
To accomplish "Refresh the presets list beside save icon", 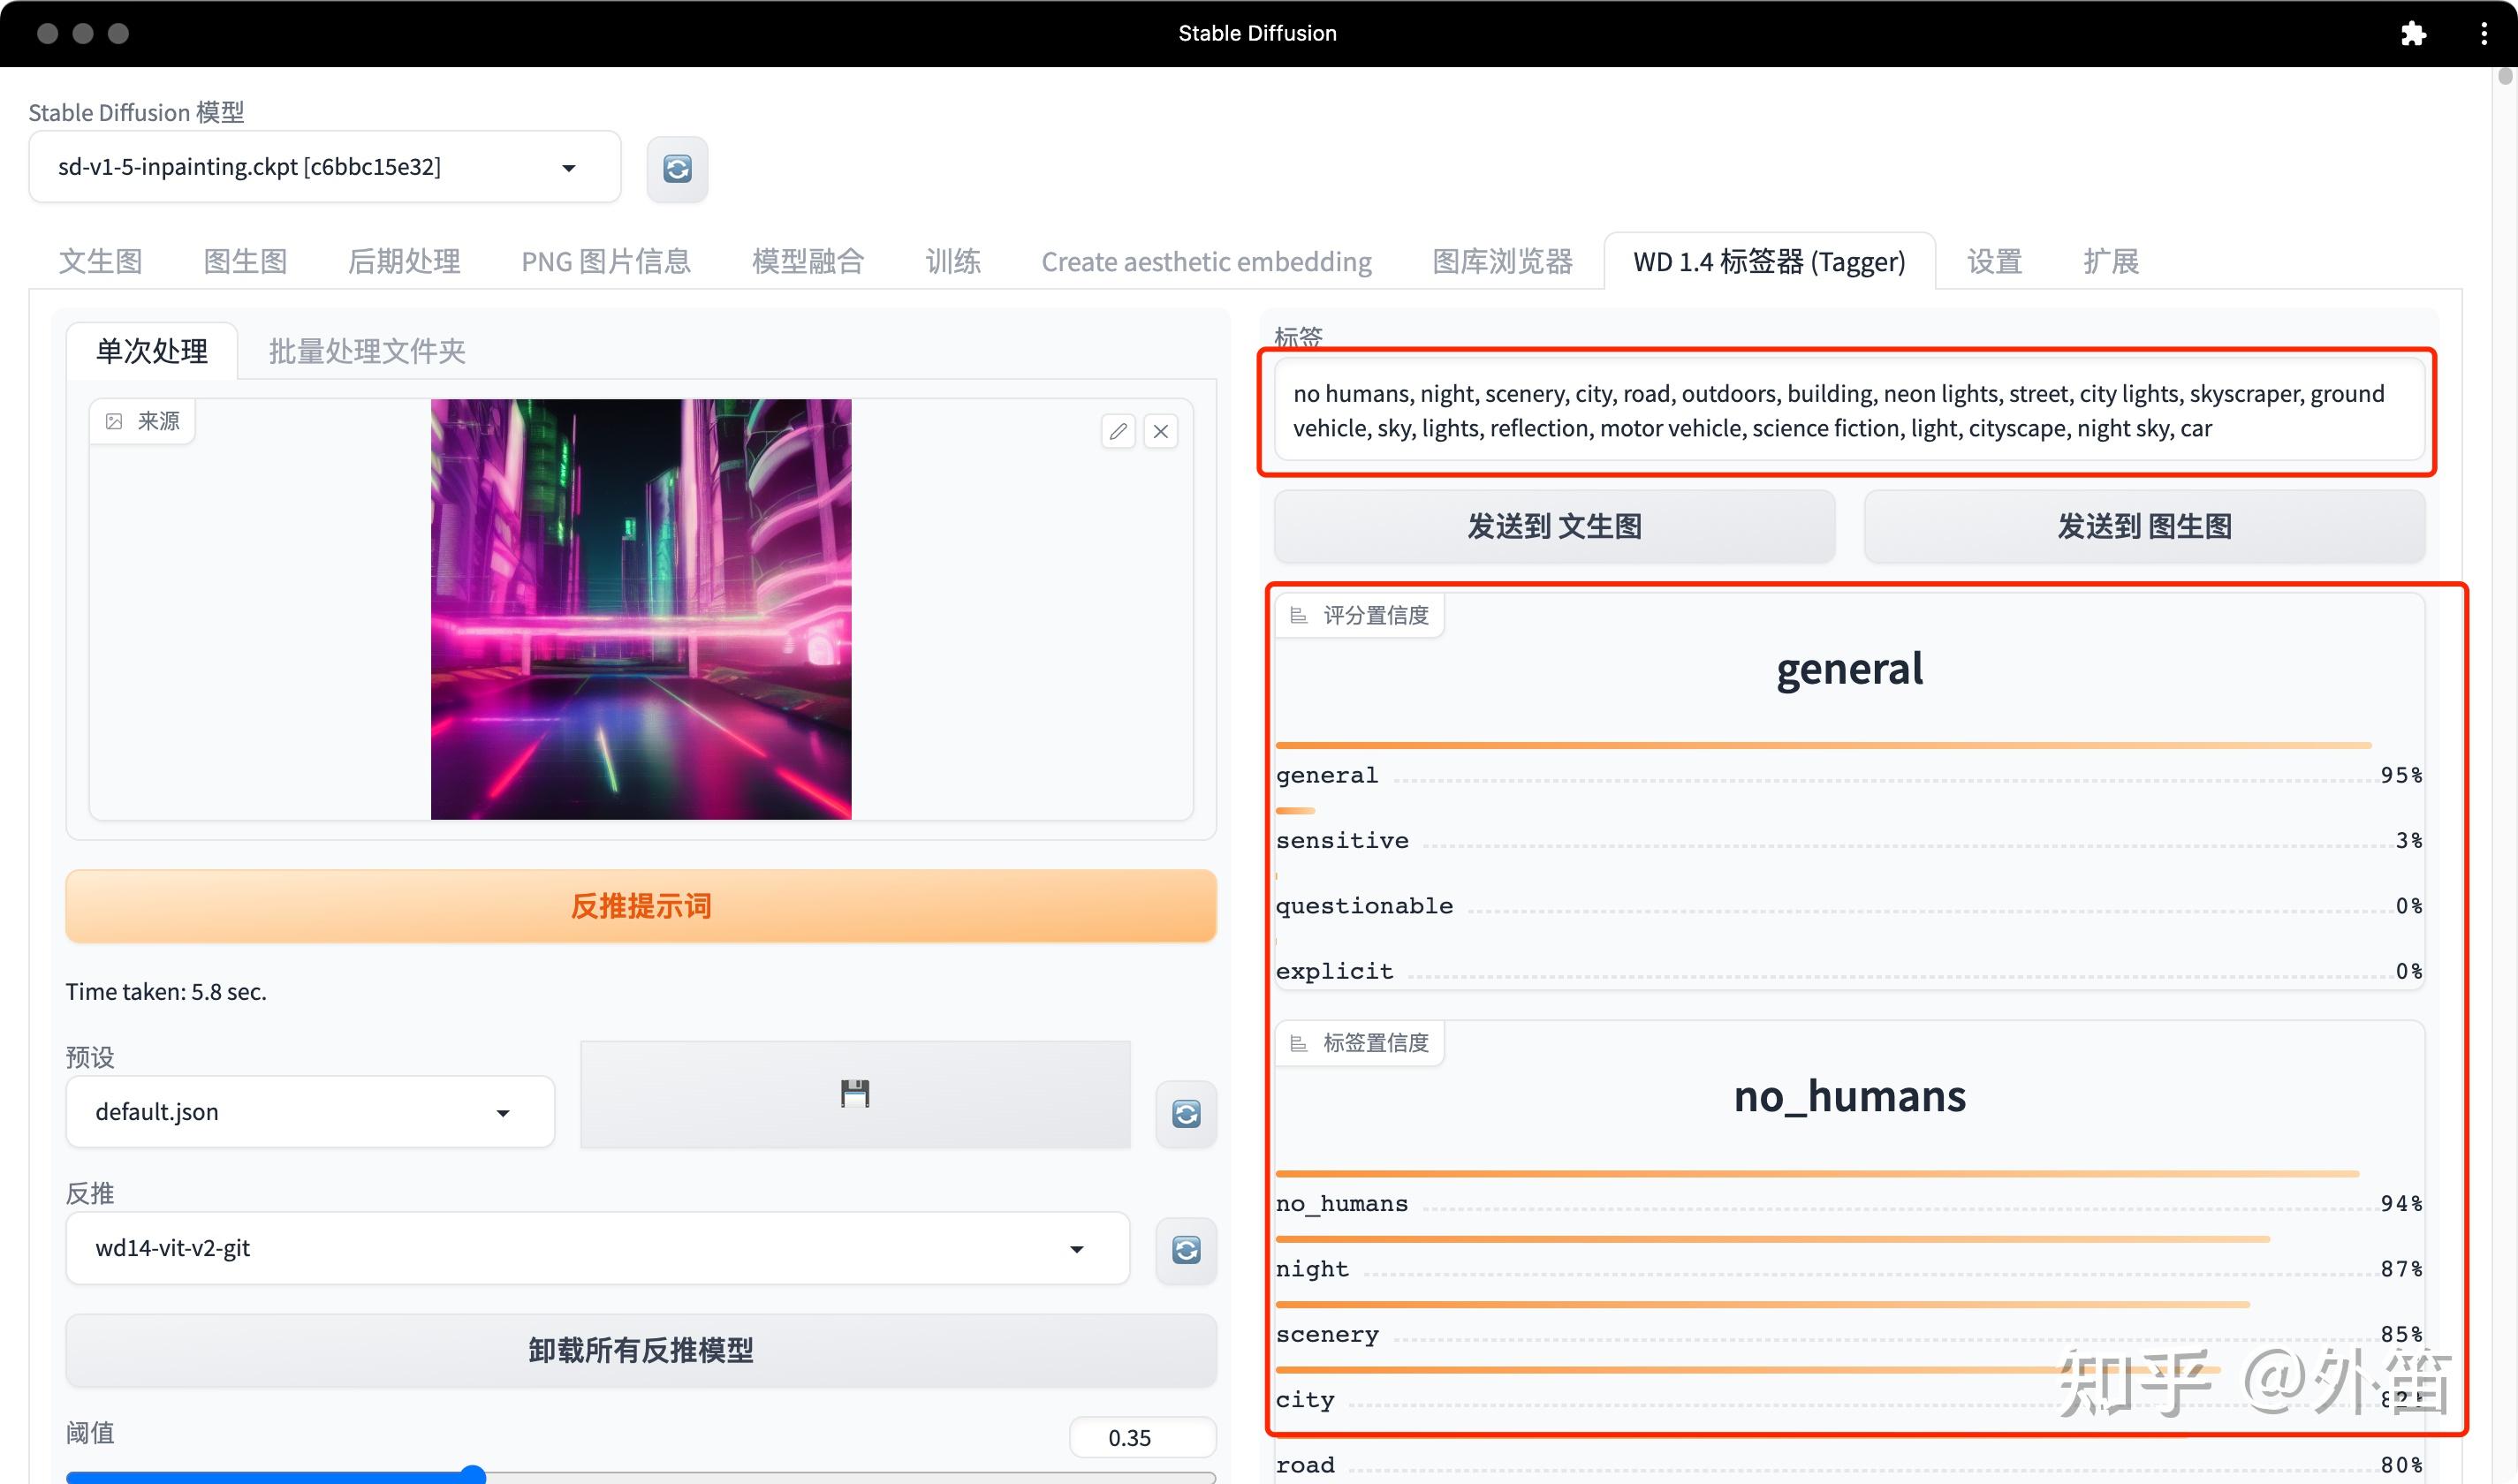I will coord(1186,1113).
